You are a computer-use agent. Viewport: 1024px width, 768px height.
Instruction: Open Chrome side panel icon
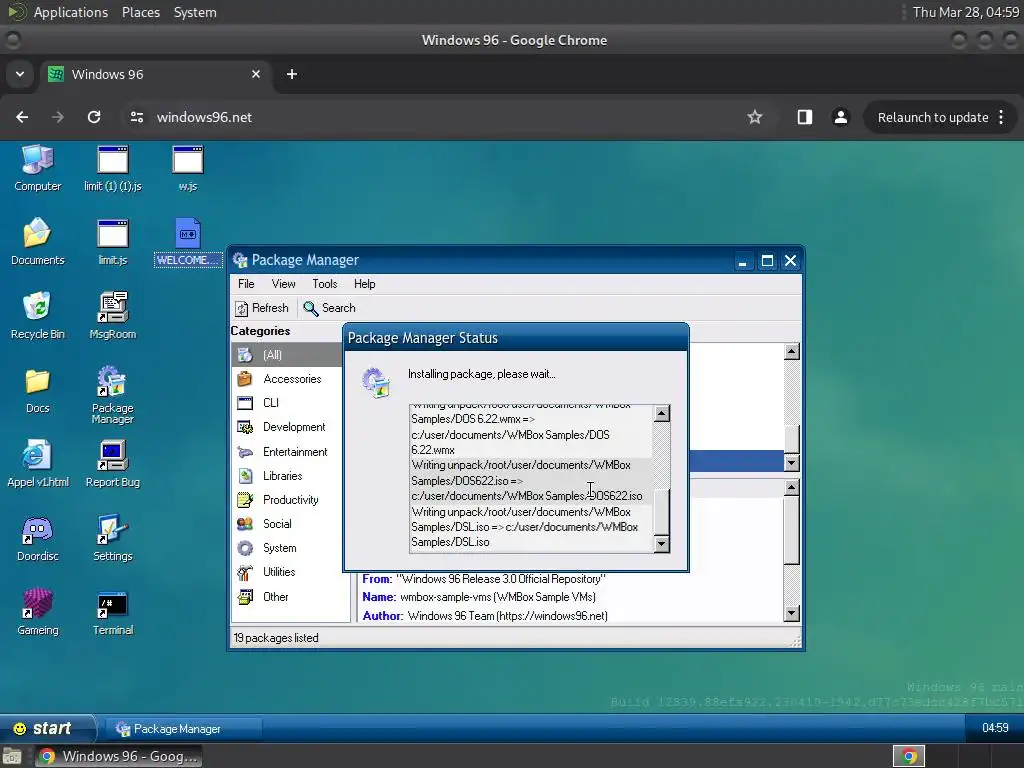805,118
